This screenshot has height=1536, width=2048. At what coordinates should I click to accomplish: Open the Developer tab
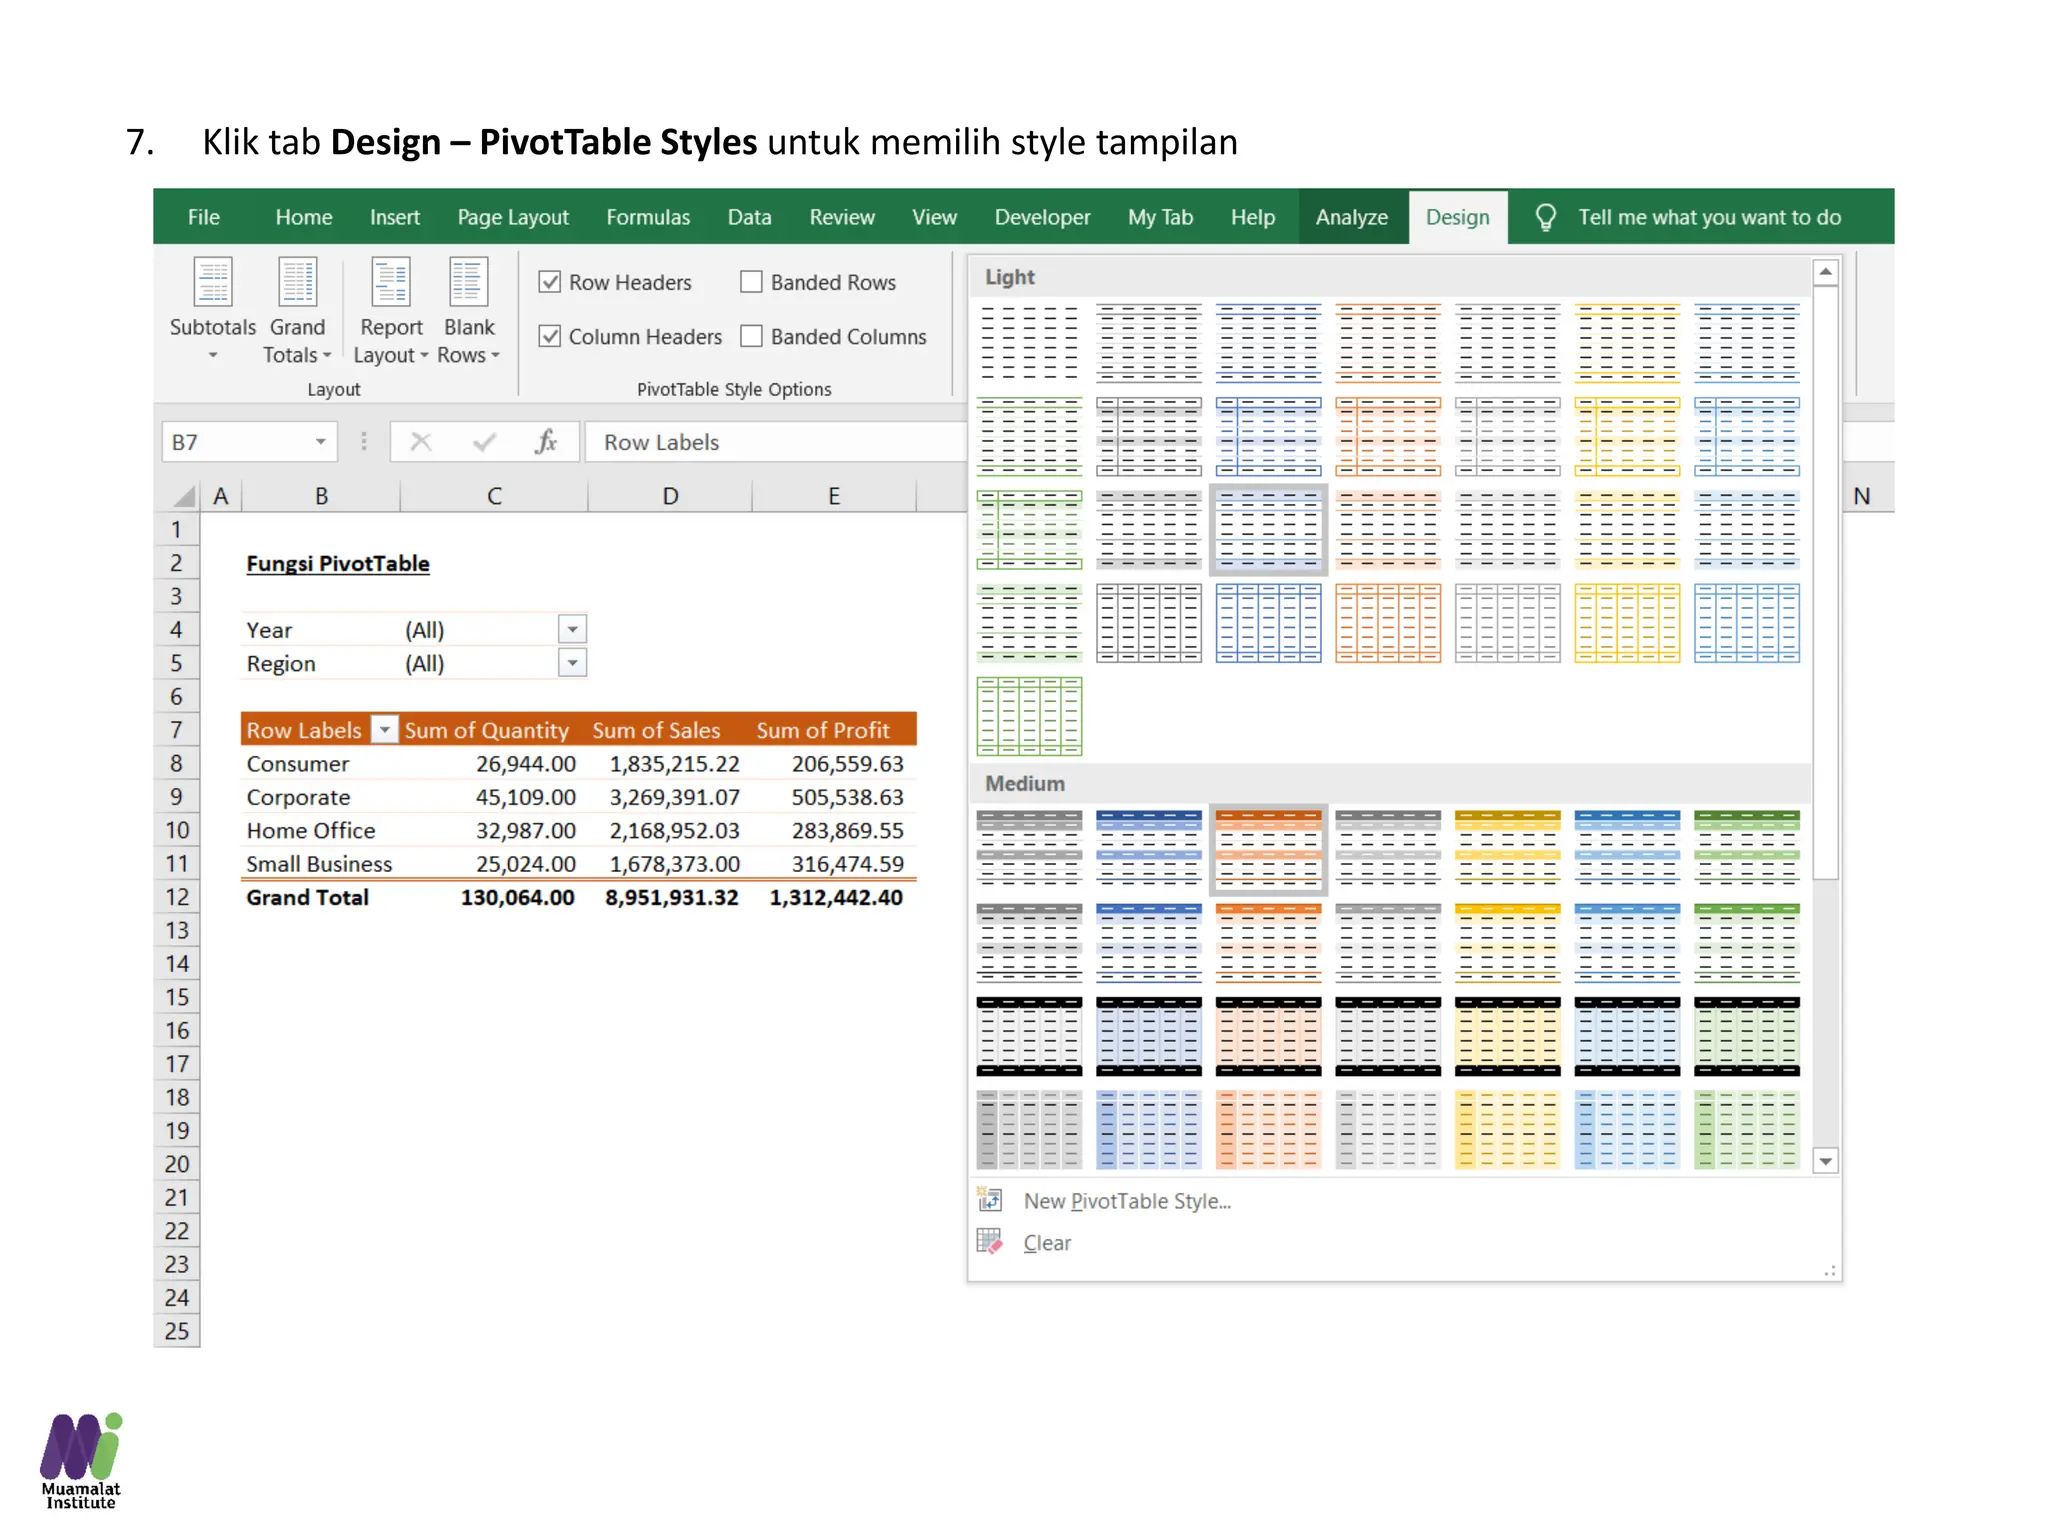pos(1042,217)
